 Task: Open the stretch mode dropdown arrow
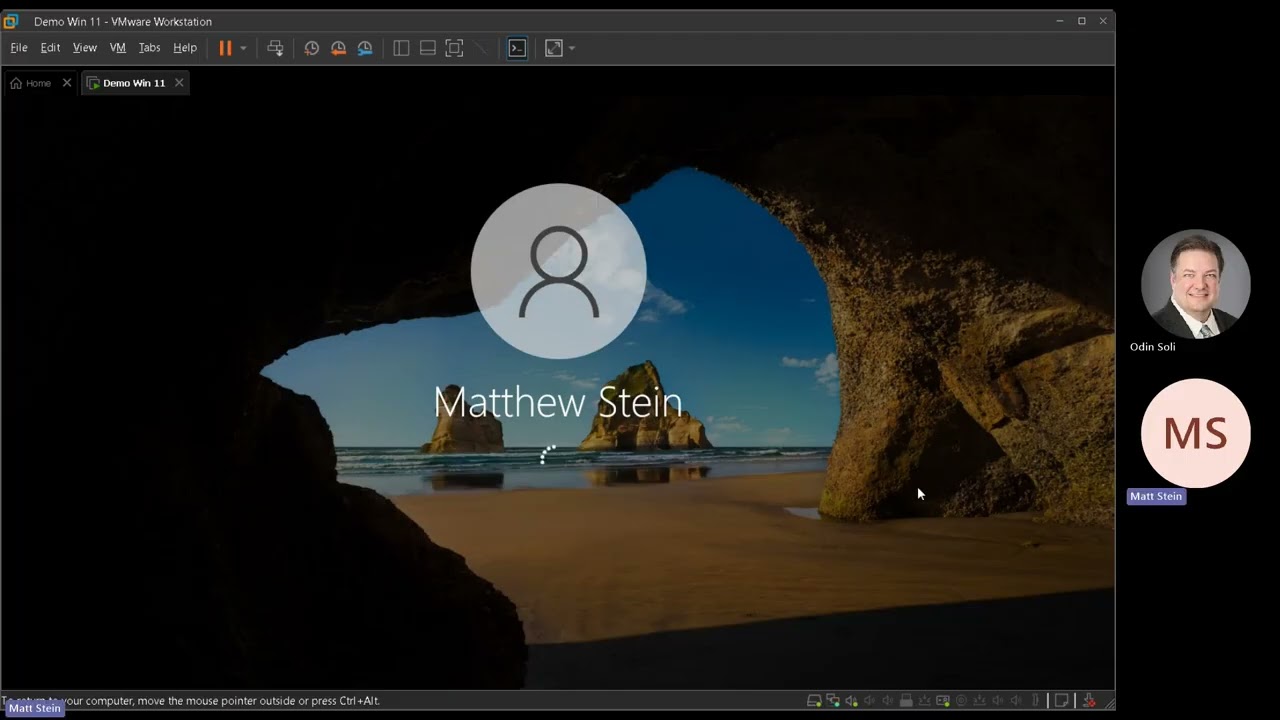click(x=572, y=48)
